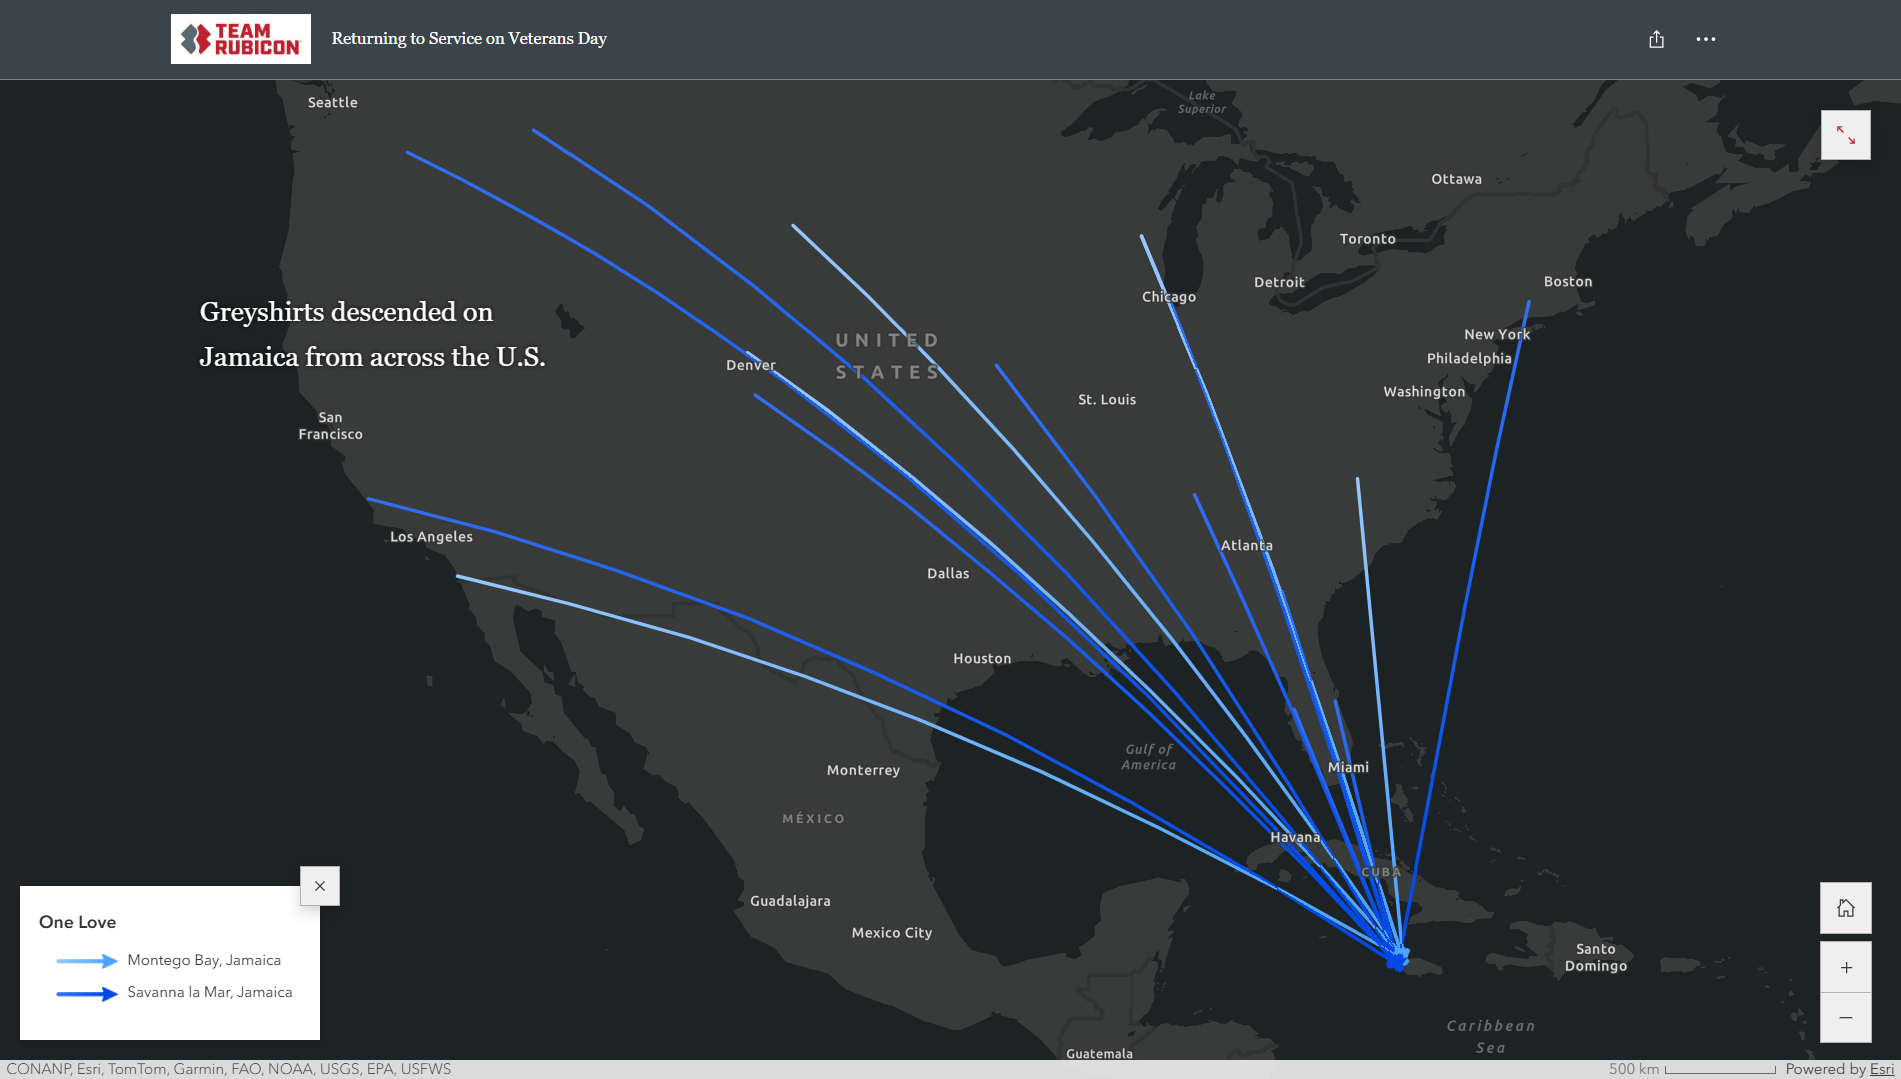Click the expand map diagonal-arrows icon
Image resolution: width=1901 pixels, height=1079 pixels.
click(1845, 133)
